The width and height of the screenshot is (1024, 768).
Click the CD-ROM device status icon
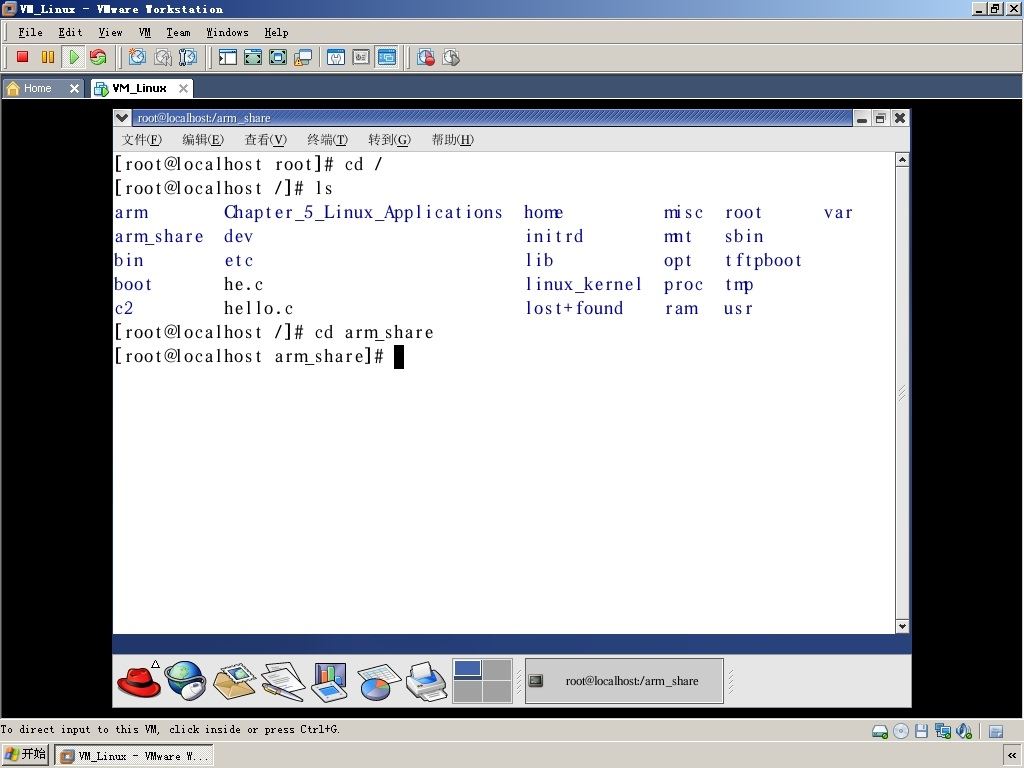point(901,731)
